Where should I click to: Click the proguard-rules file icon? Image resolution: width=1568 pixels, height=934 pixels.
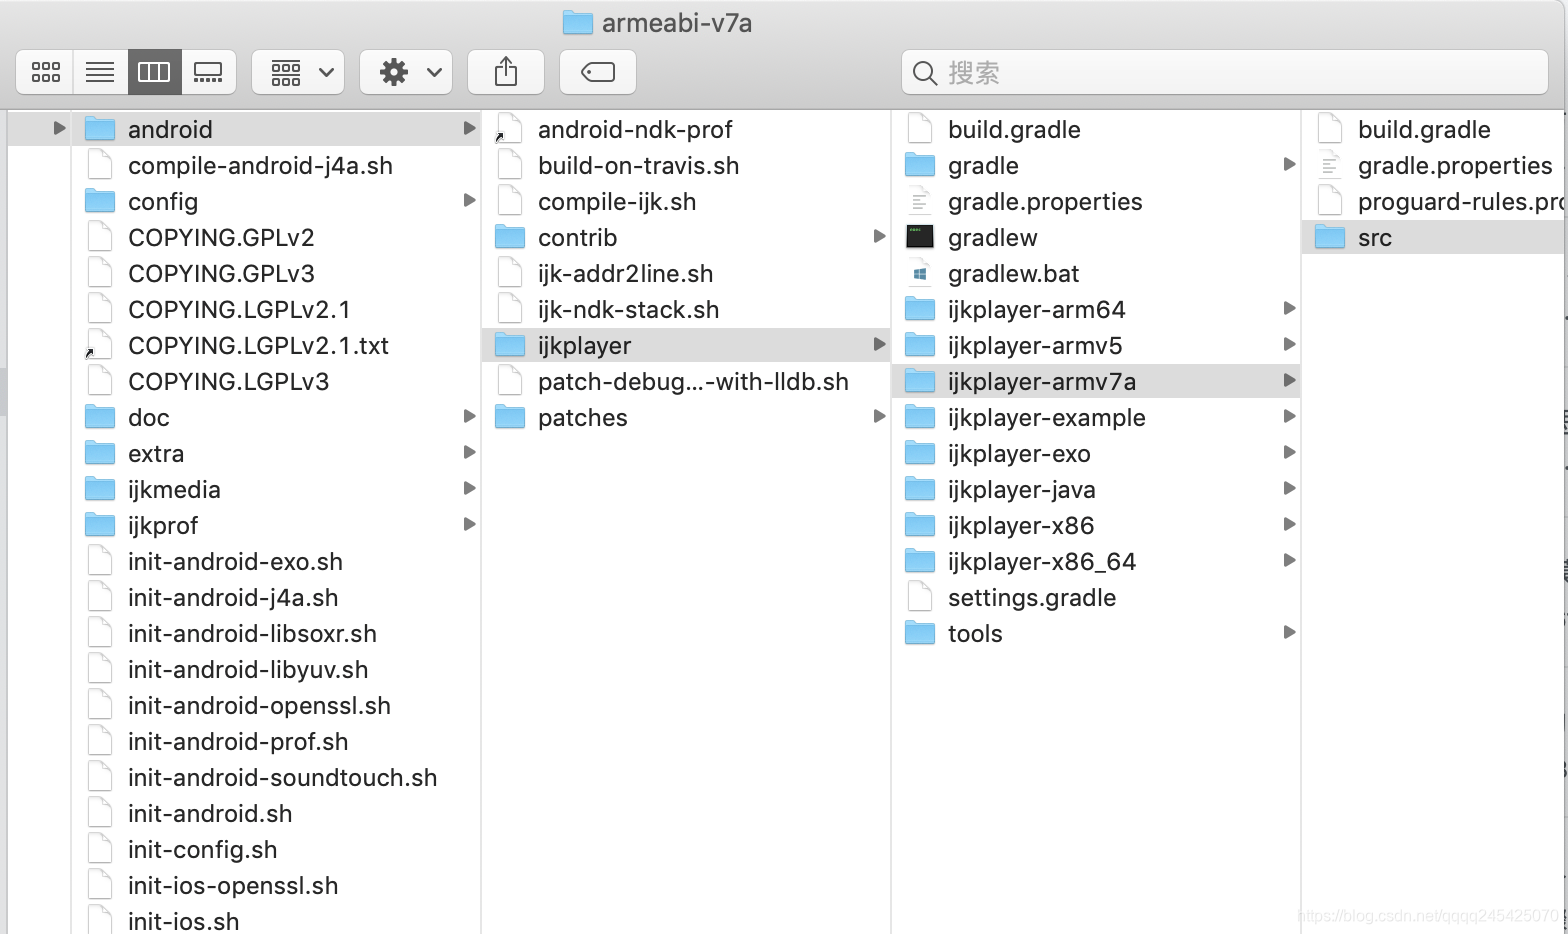1330,201
